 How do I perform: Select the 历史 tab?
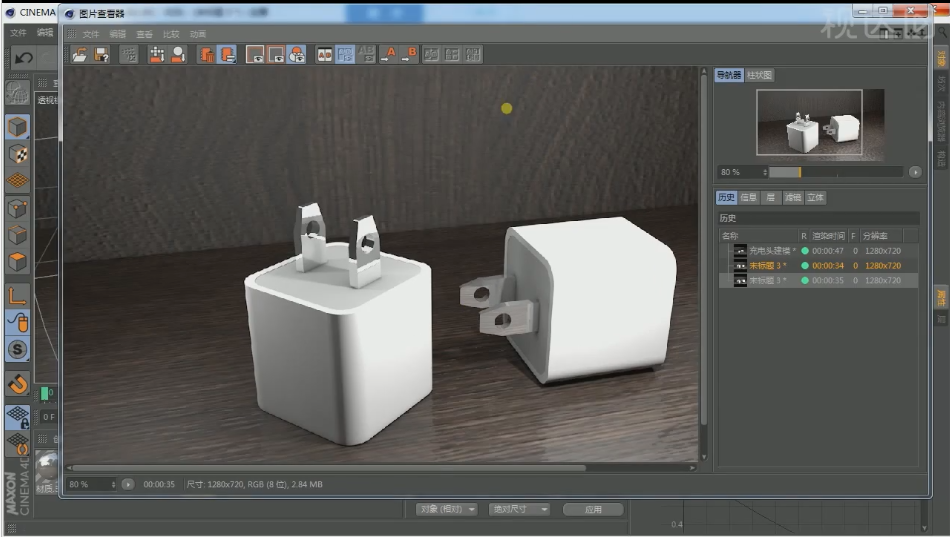point(726,198)
